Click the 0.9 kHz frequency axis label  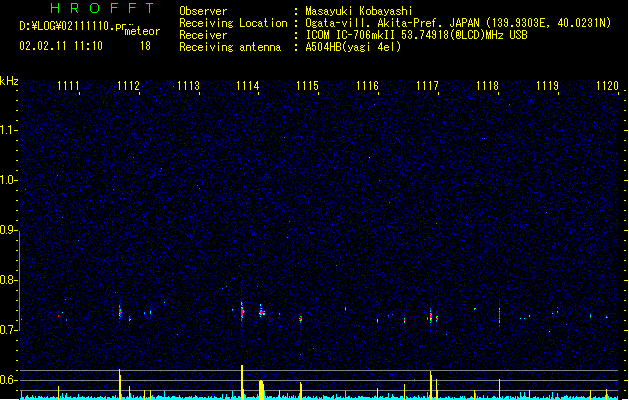click(7, 230)
